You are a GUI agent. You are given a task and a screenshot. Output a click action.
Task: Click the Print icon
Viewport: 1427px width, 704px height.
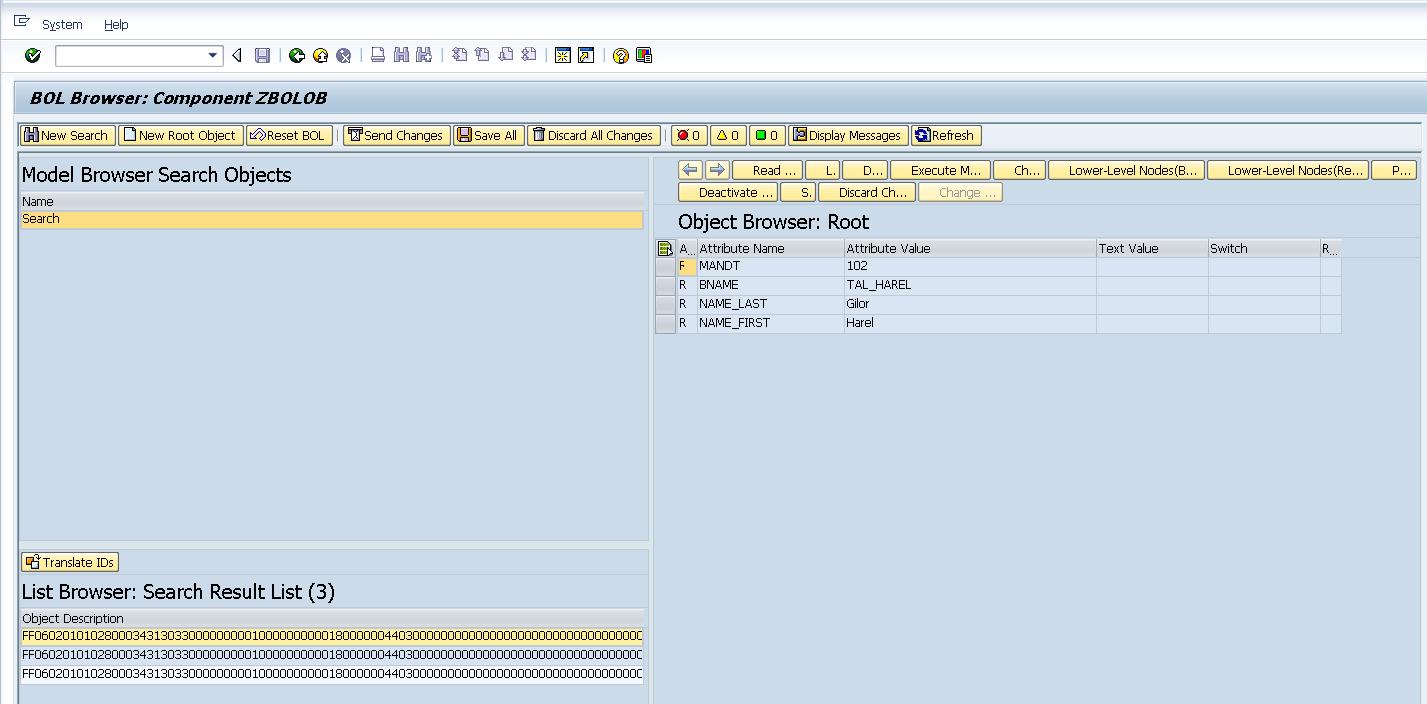click(x=377, y=55)
